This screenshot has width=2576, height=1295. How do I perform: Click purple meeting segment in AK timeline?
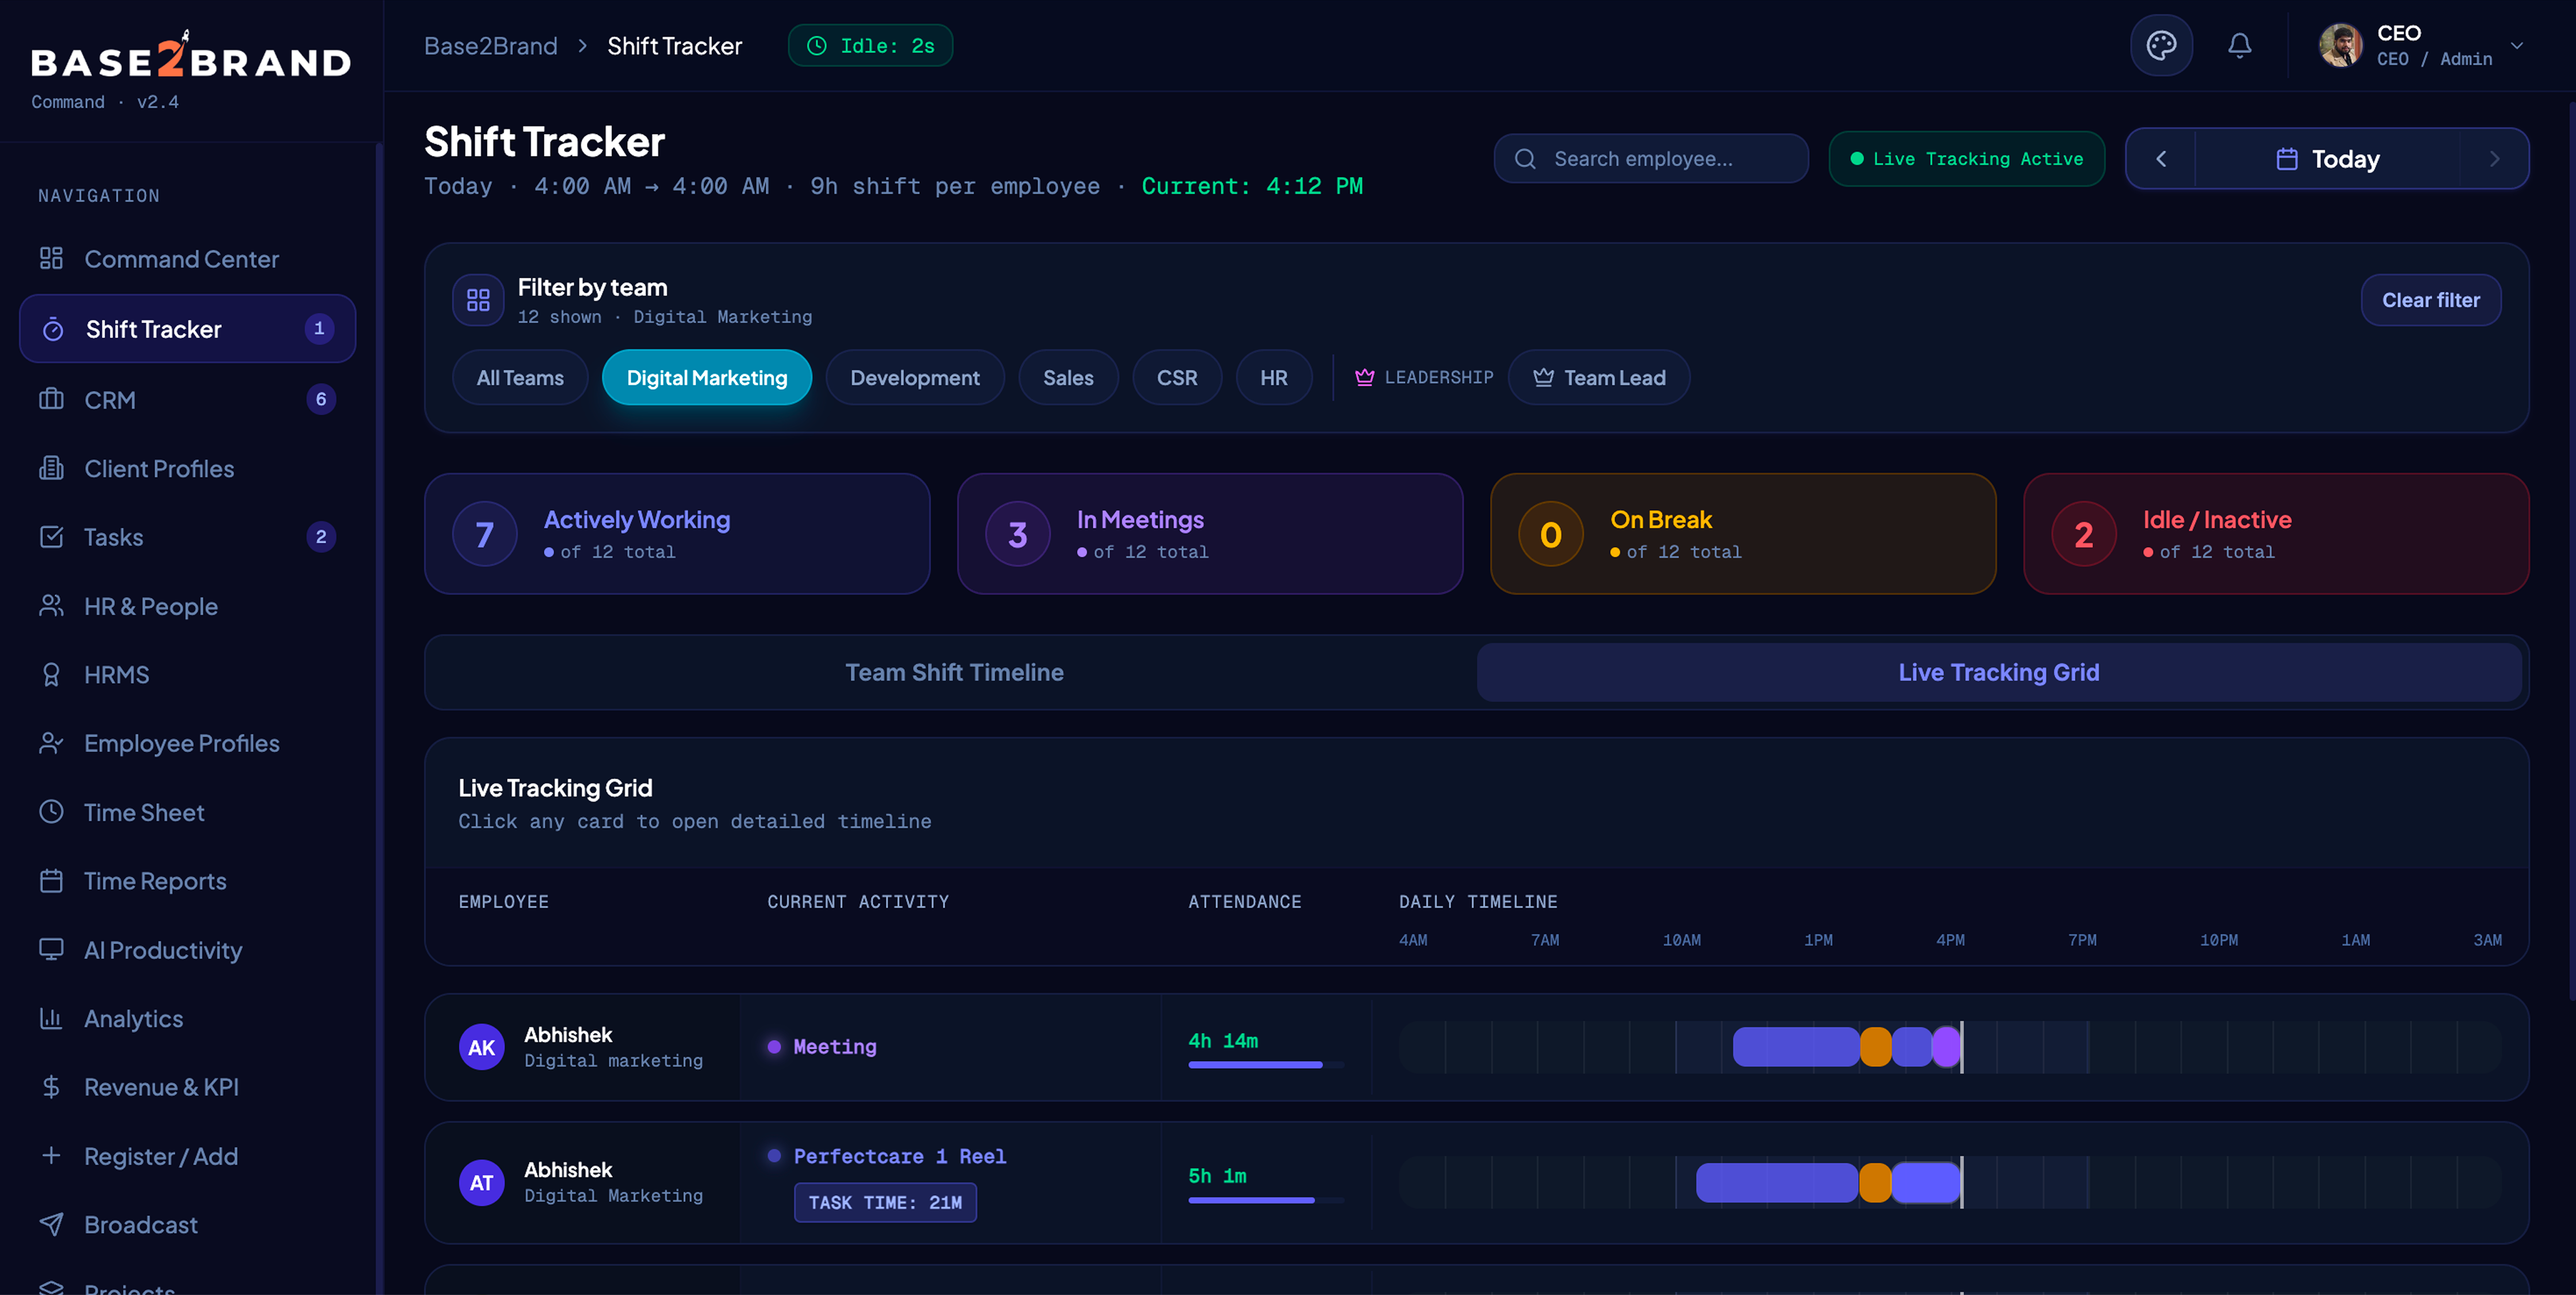[1946, 1047]
